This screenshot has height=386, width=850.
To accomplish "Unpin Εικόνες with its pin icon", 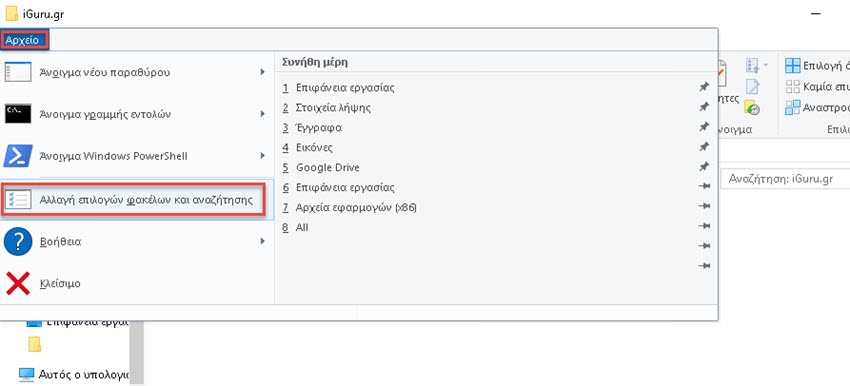I will pos(704,147).
